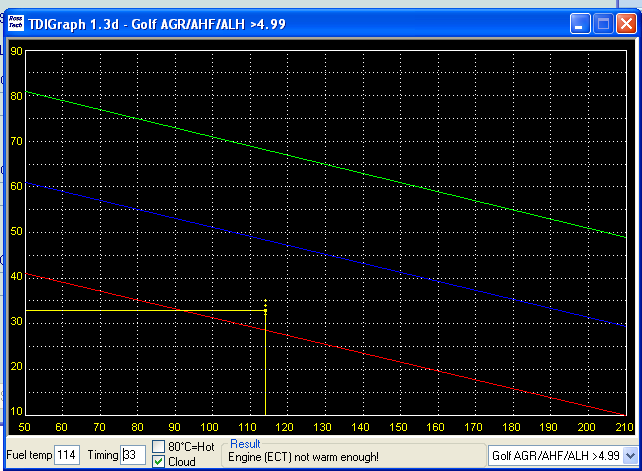This screenshot has width=642, height=471.
Task: Click the y-axis label 60
Action: click(x=16, y=186)
